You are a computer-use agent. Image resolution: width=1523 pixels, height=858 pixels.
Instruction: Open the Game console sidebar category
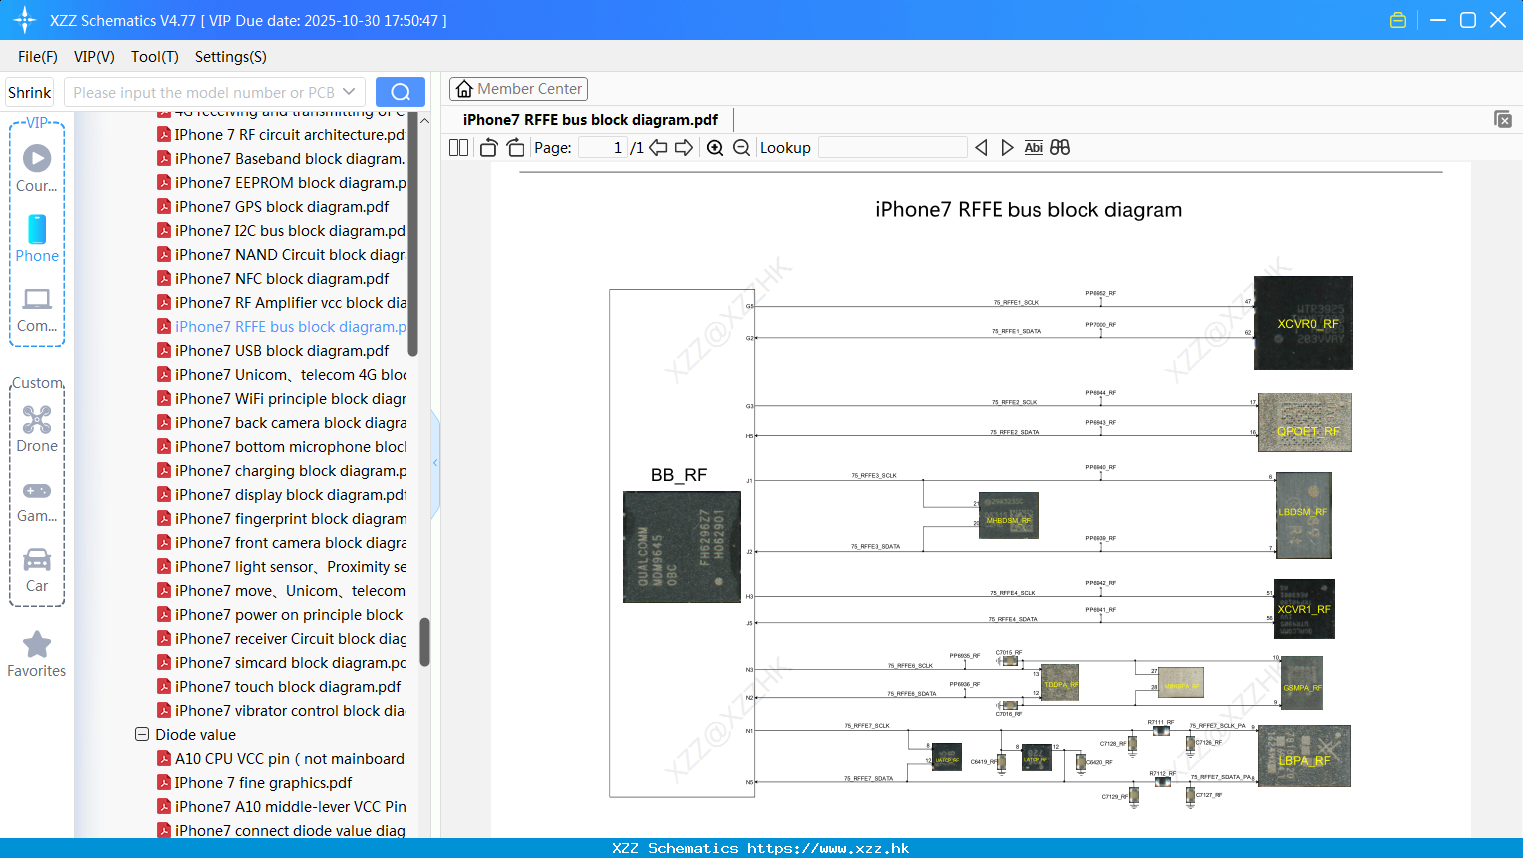point(37,501)
